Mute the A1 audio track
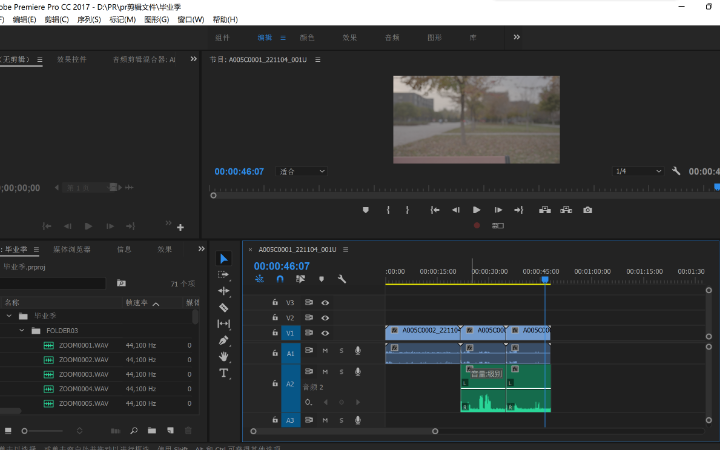This screenshot has height=450, width=720. (x=325, y=351)
